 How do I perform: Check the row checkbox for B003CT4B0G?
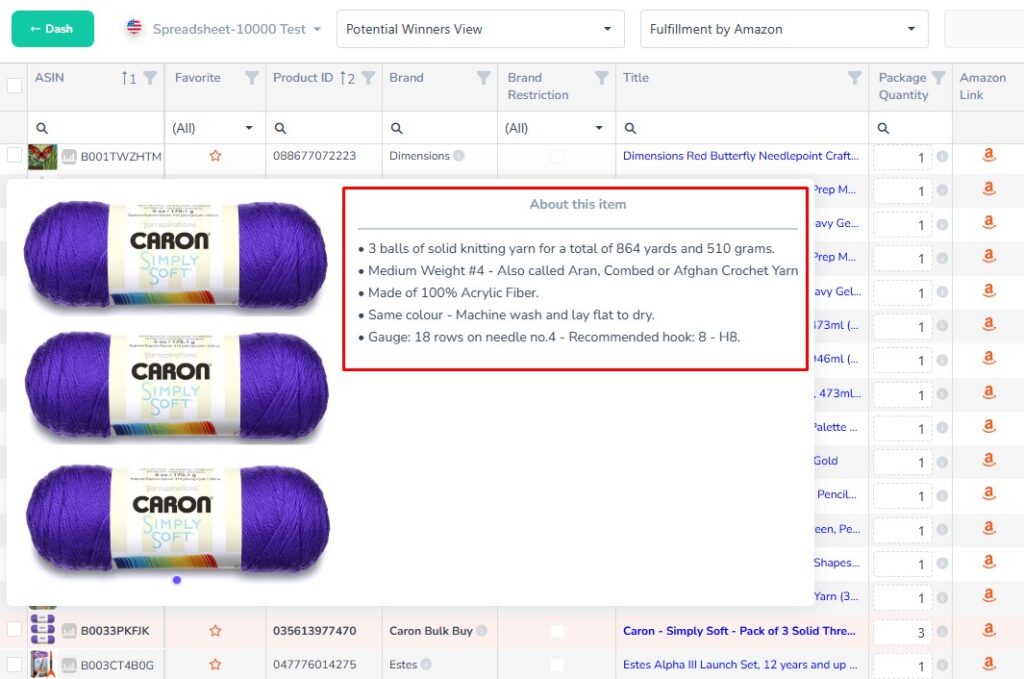tap(14, 664)
